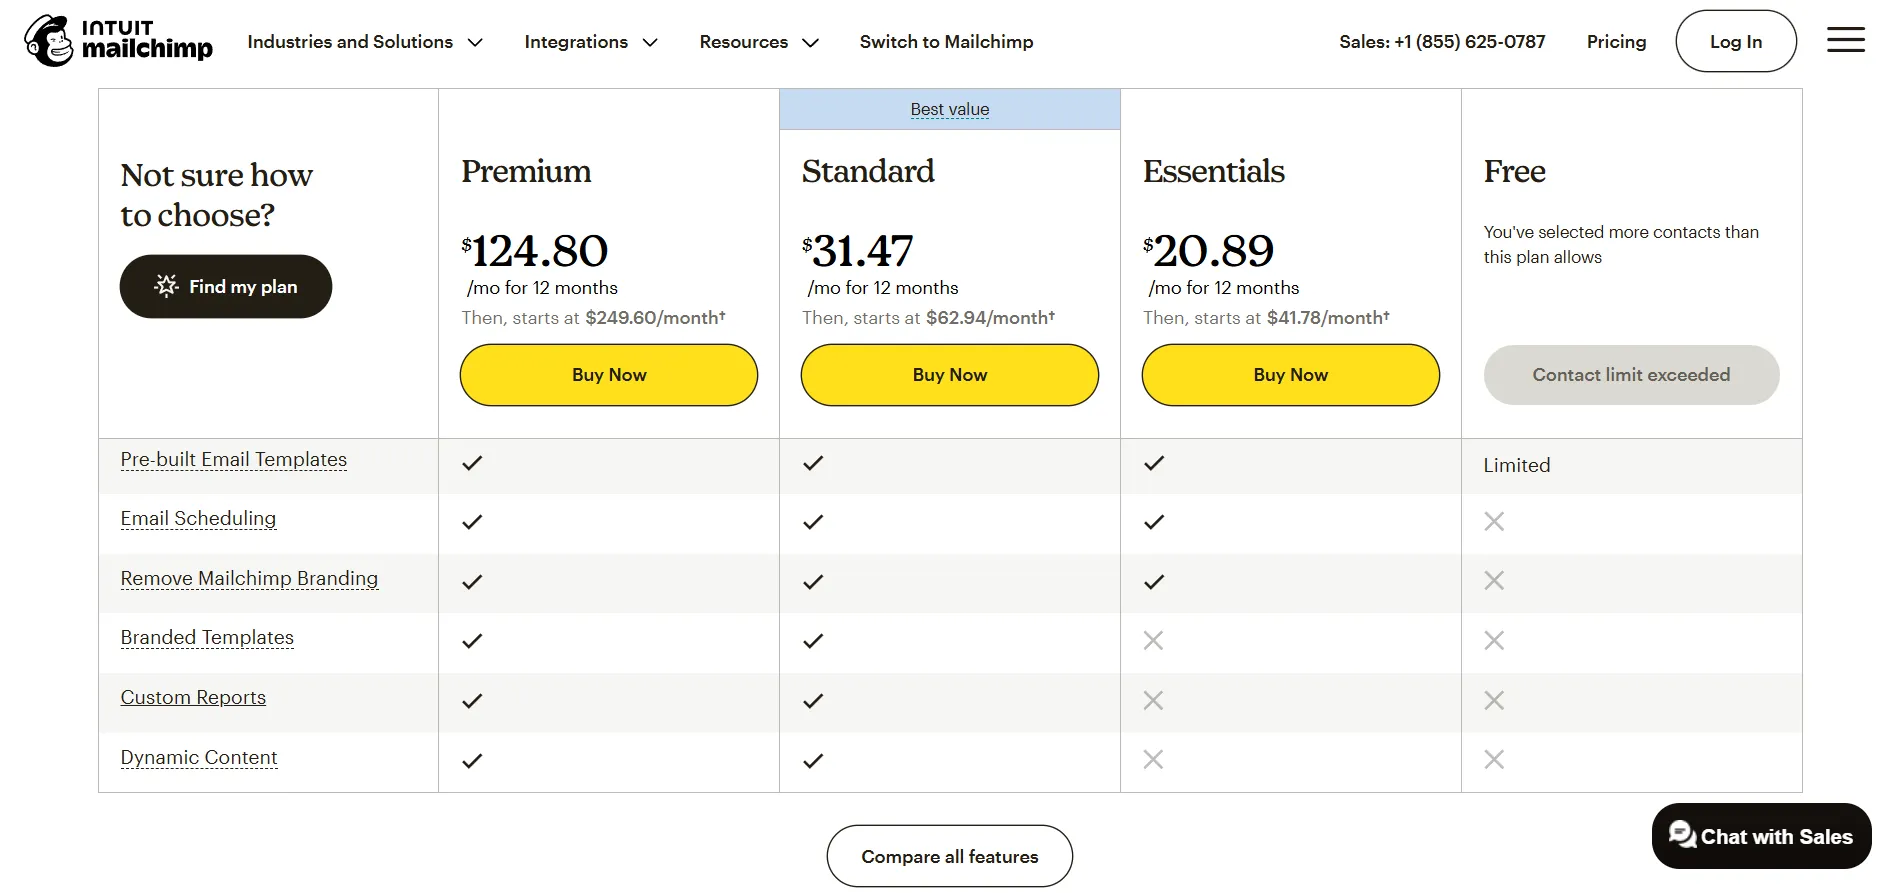Click the sparkle icon in Find my plan
1893x893 pixels.
[x=166, y=286]
